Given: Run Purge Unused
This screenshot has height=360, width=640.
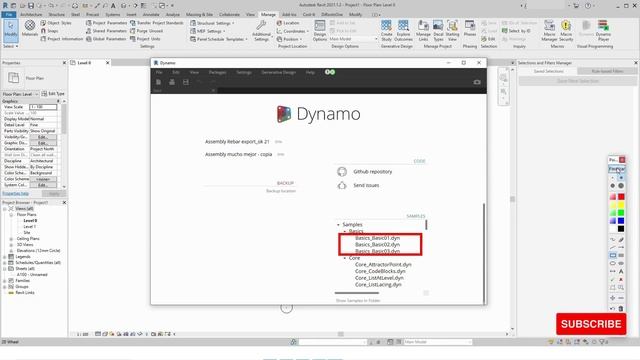Looking at the screenshot, I should [x=147, y=31].
